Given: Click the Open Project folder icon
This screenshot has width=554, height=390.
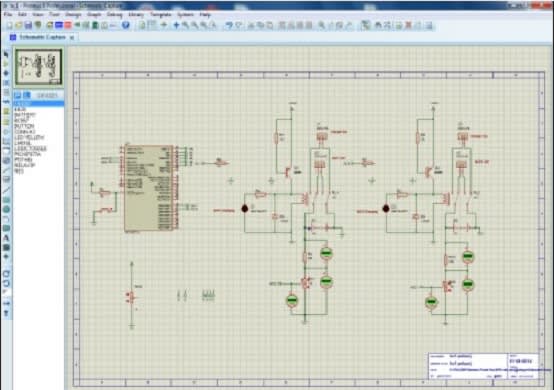Looking at the screenshot, I should [19, 25].
